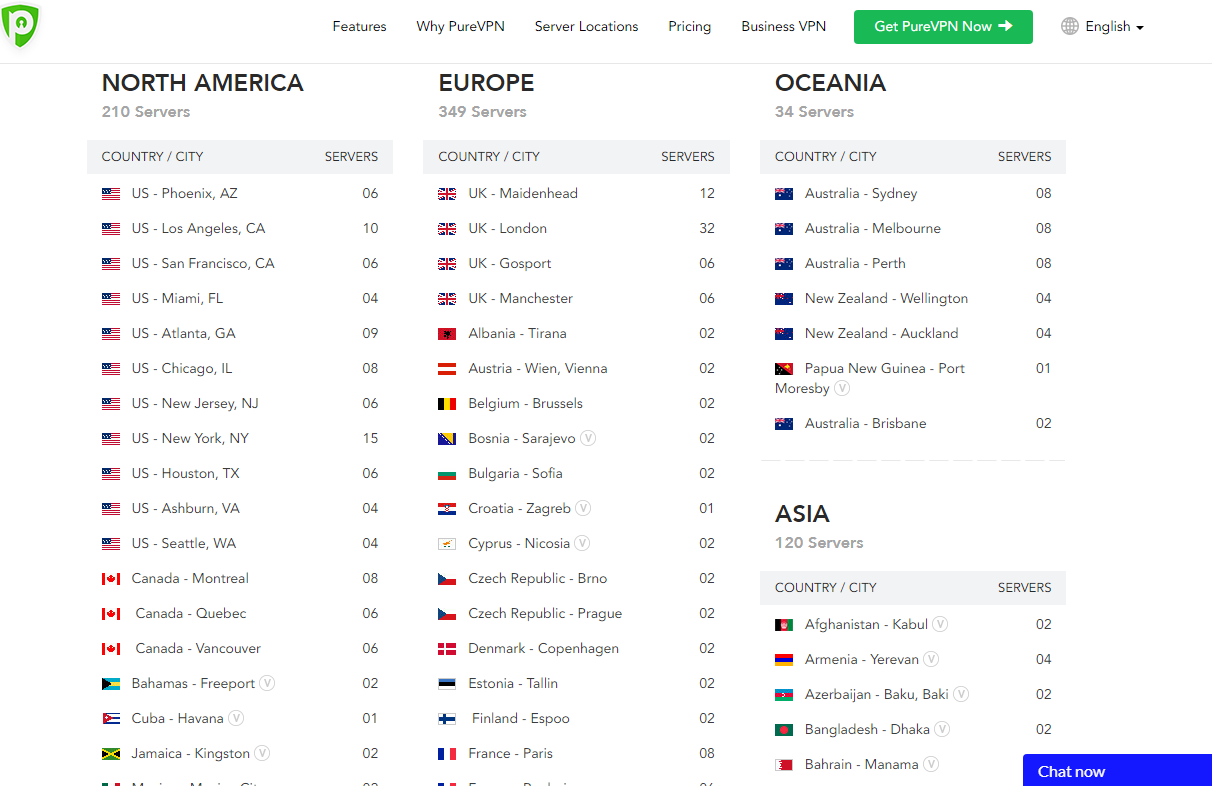This screenshot has width=1212, height=786.
Task: Click the Albania flag icon
Action: tap(447, 334)
